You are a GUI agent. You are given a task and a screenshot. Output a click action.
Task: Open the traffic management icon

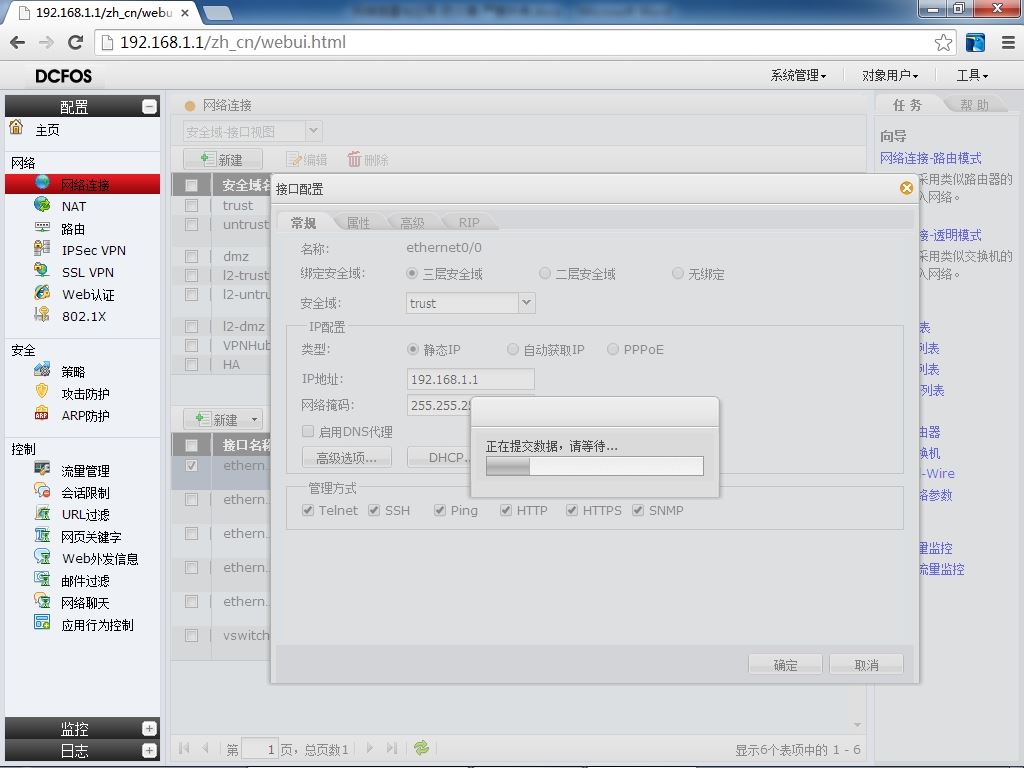point(42,469)
